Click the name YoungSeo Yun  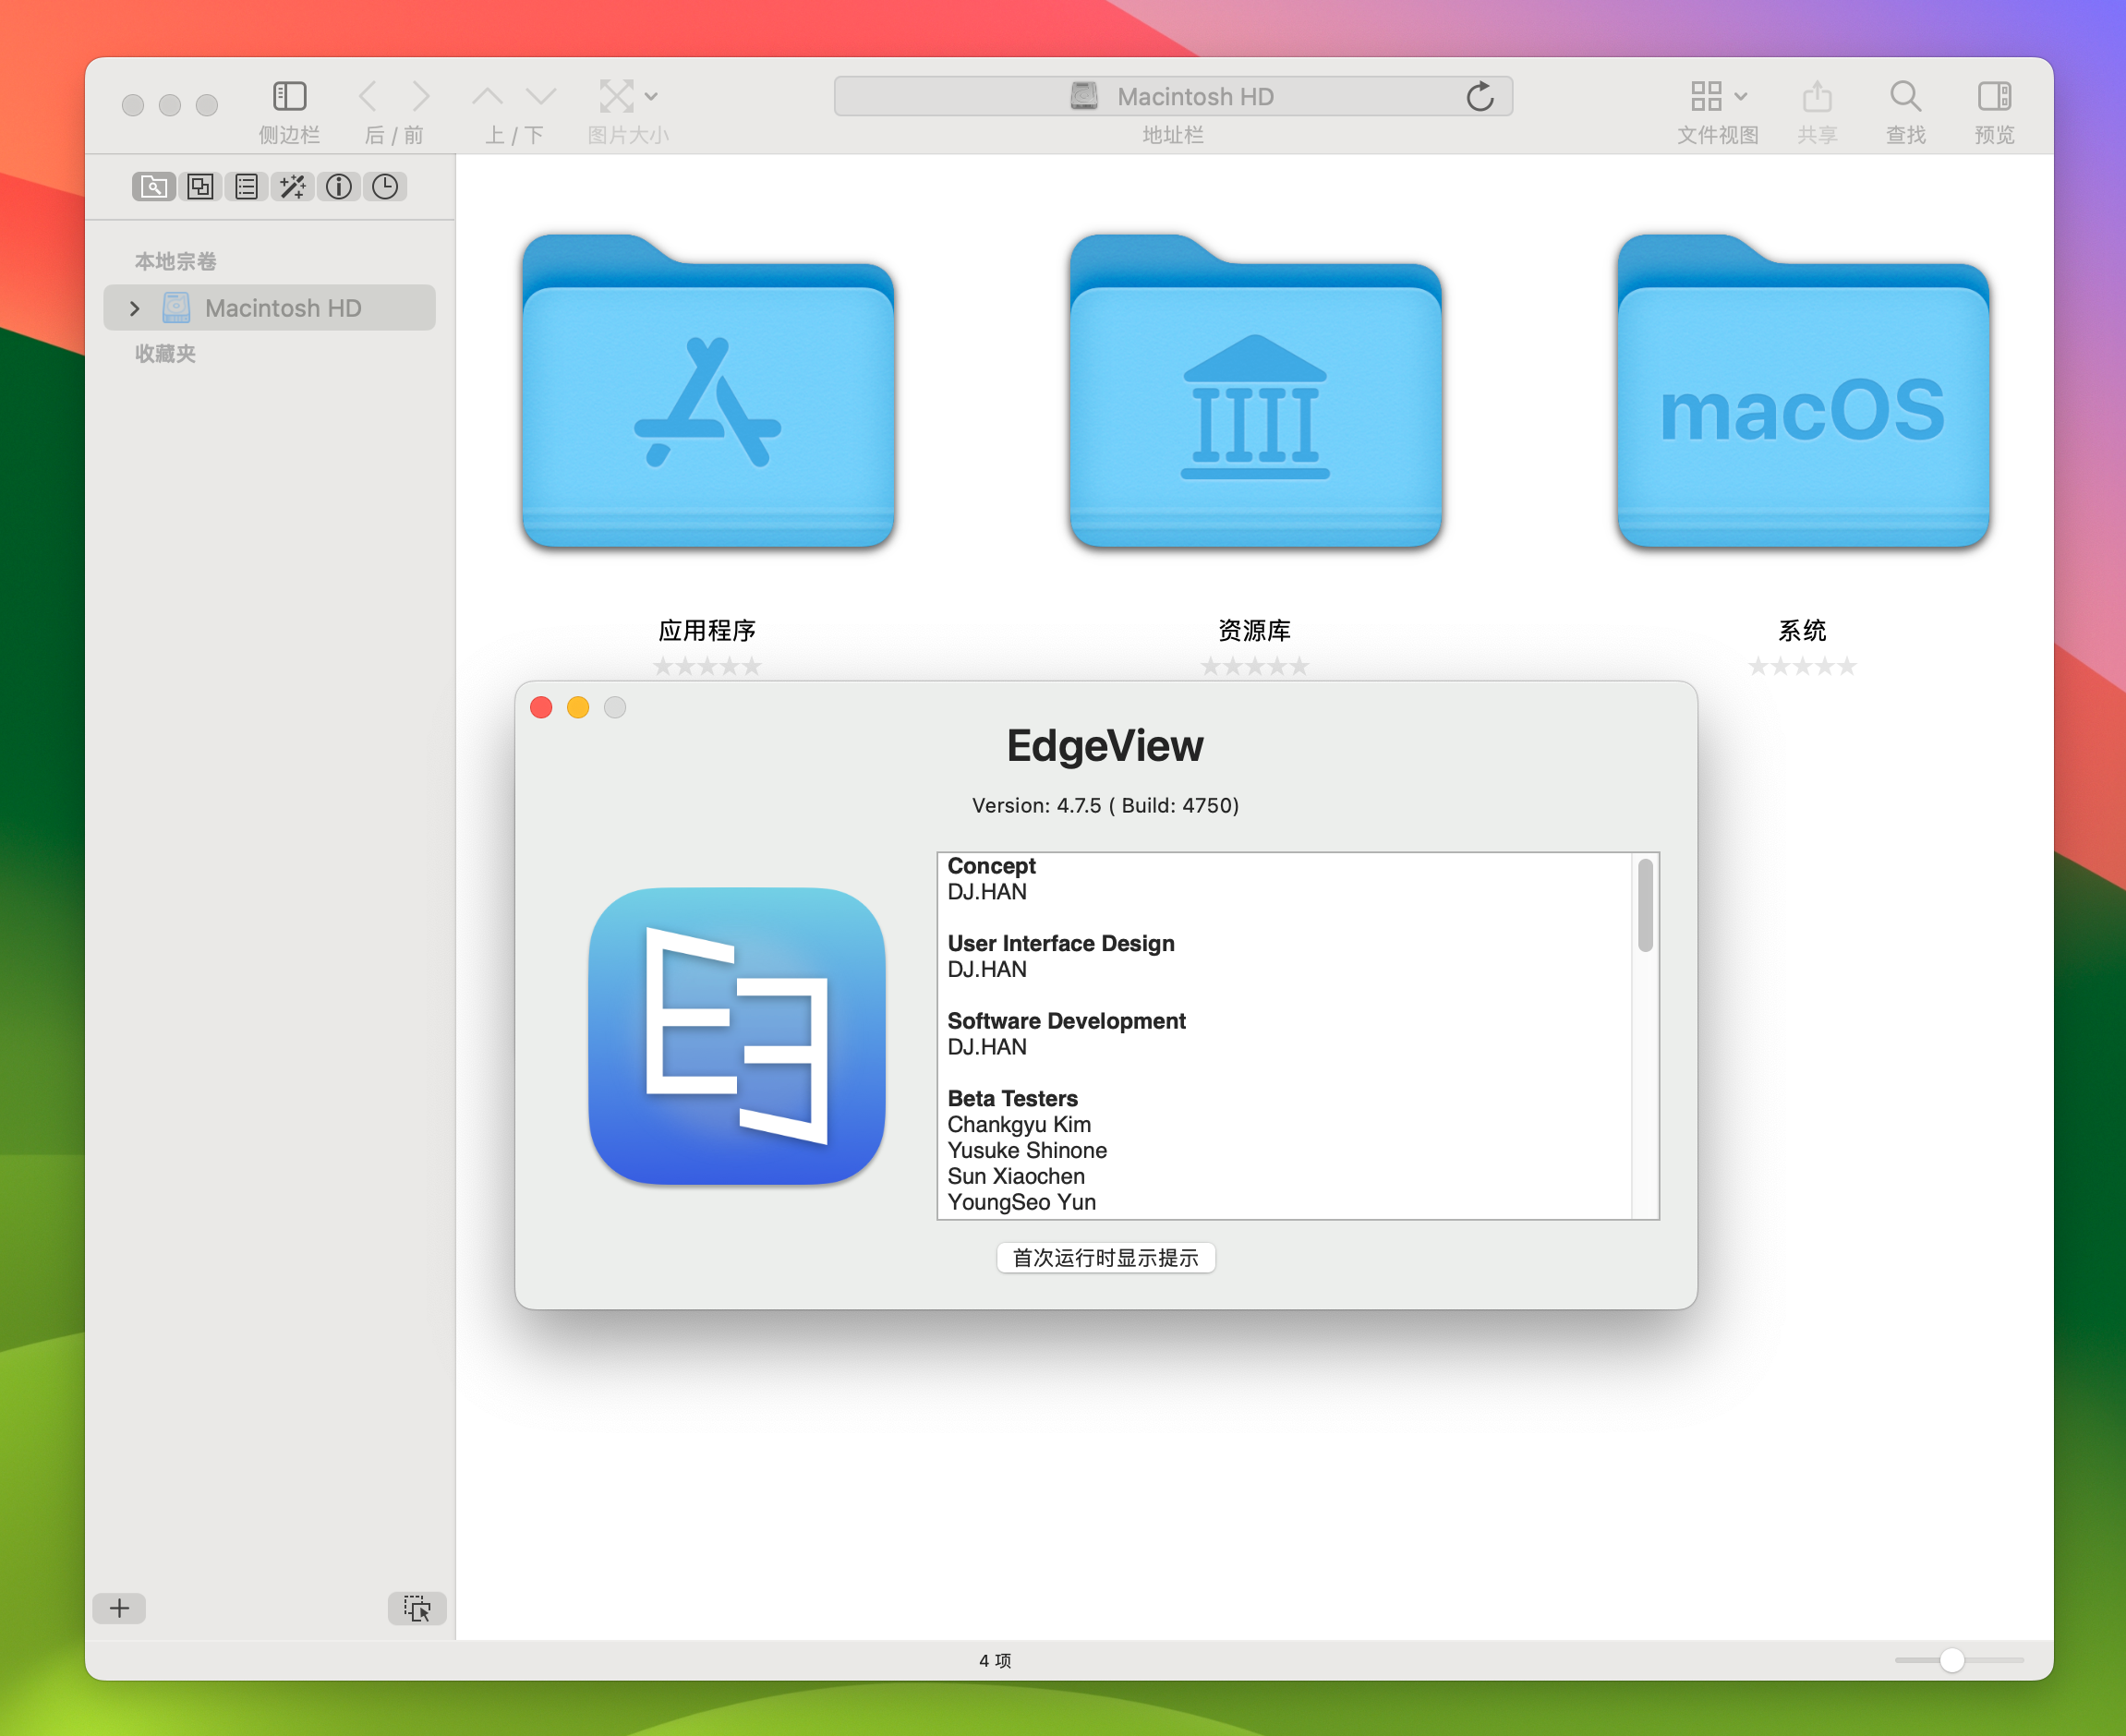(1022, 1203)
